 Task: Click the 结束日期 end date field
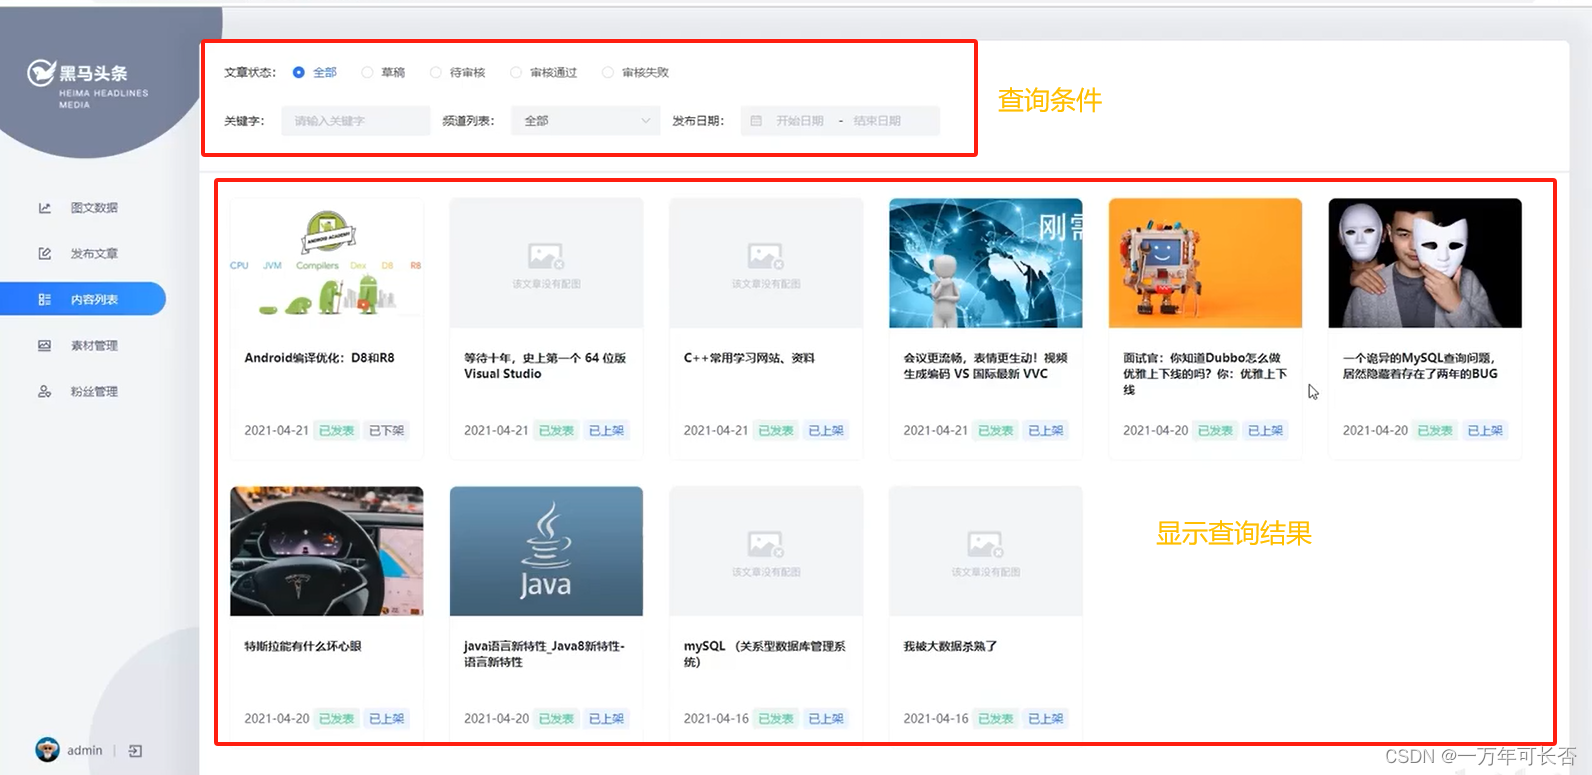pos(877,121)
